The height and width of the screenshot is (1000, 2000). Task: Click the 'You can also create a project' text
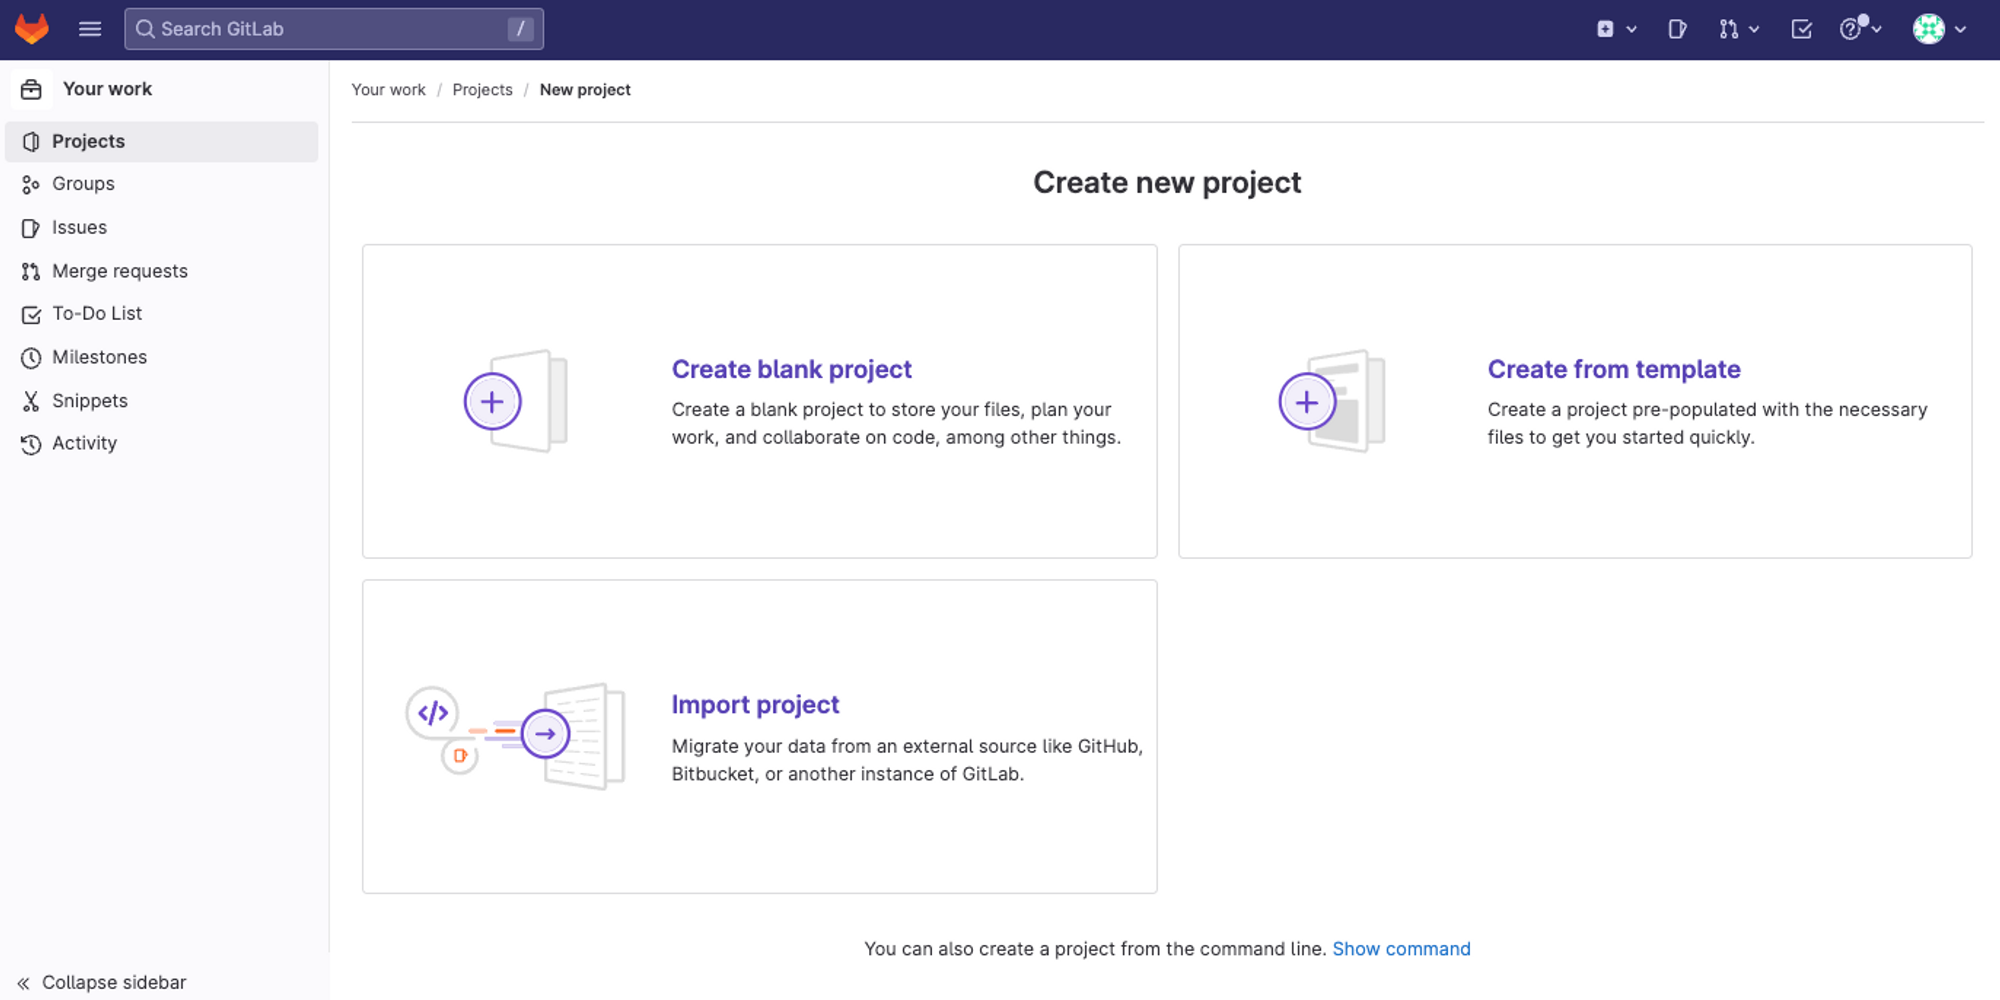[1095, 949]
